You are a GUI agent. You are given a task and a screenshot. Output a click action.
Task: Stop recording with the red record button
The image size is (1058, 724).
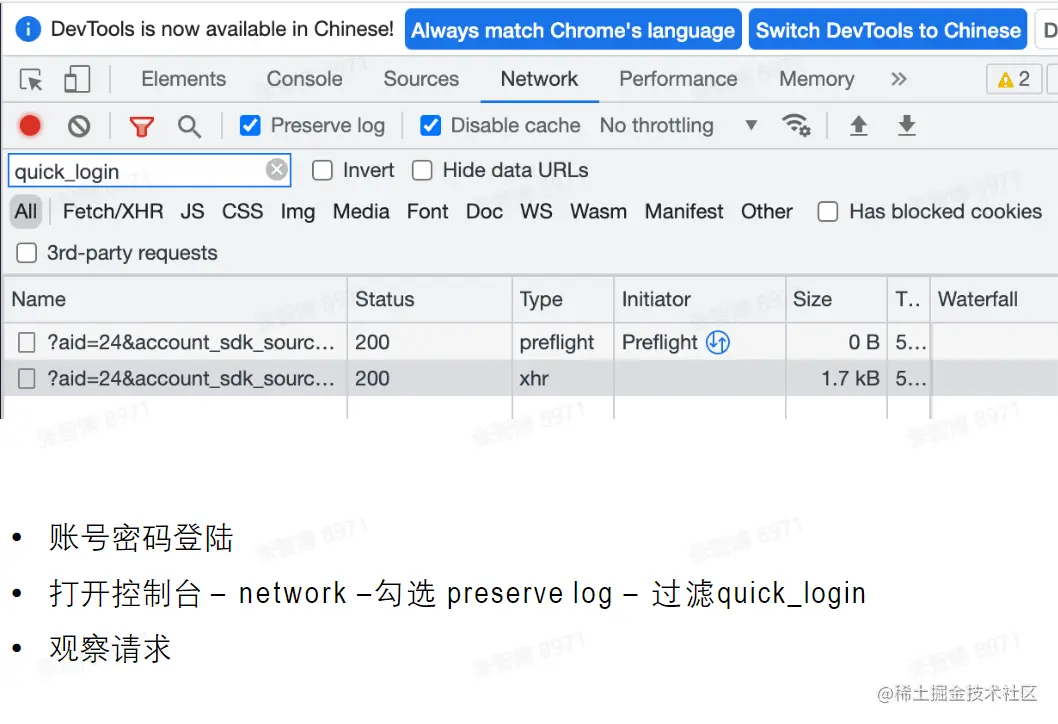(x=30, y=126)
